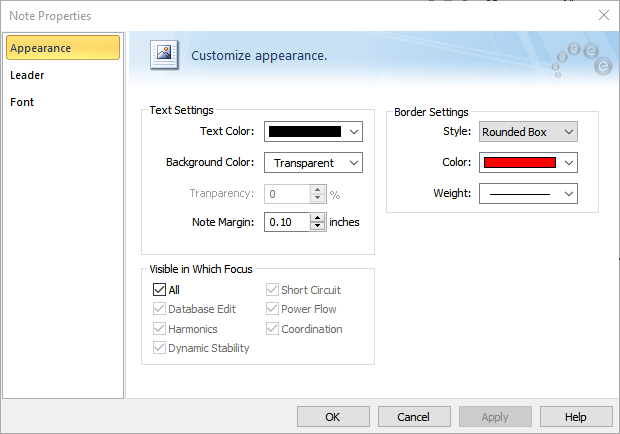This screenshot has width=620, height=434.
Task: Toggle the Power Flow checkbox
Action: (x=273, y=309)
